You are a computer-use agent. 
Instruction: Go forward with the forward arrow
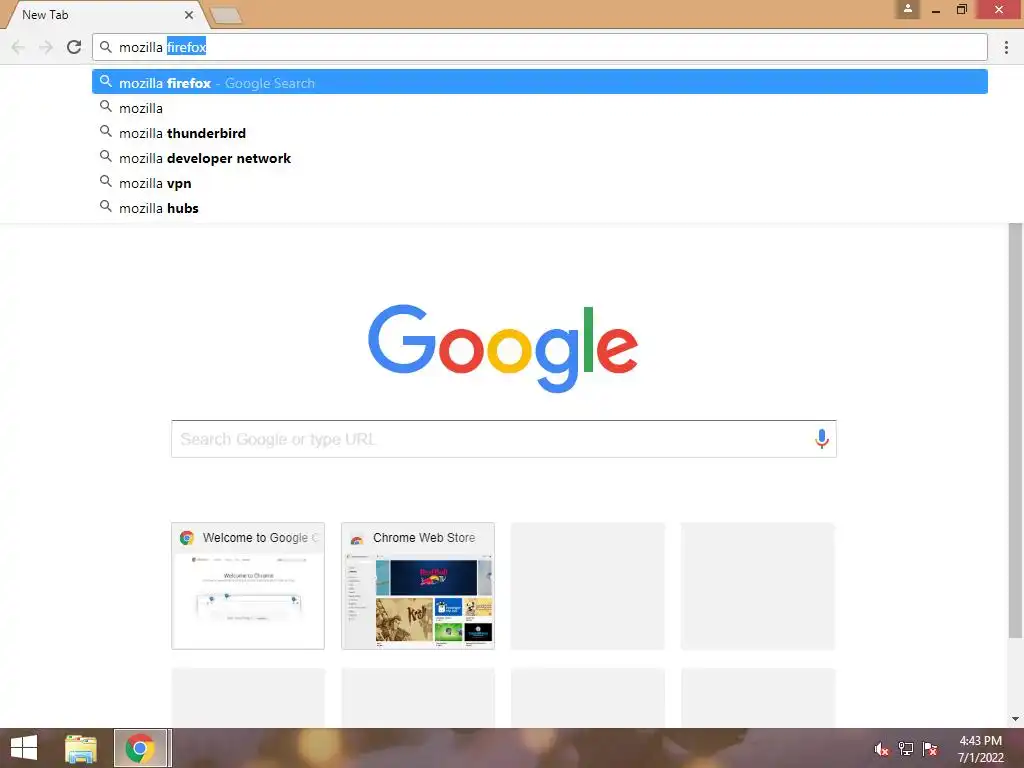tap(46, 47)
